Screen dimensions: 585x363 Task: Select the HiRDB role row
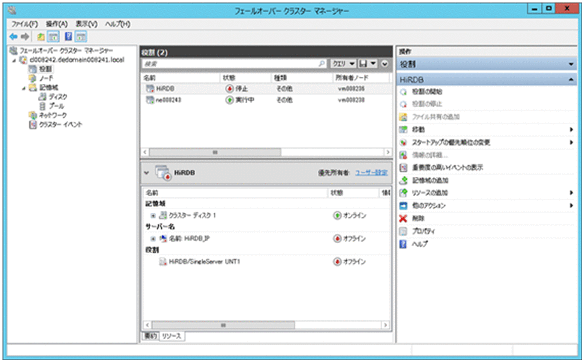point(266,89)
